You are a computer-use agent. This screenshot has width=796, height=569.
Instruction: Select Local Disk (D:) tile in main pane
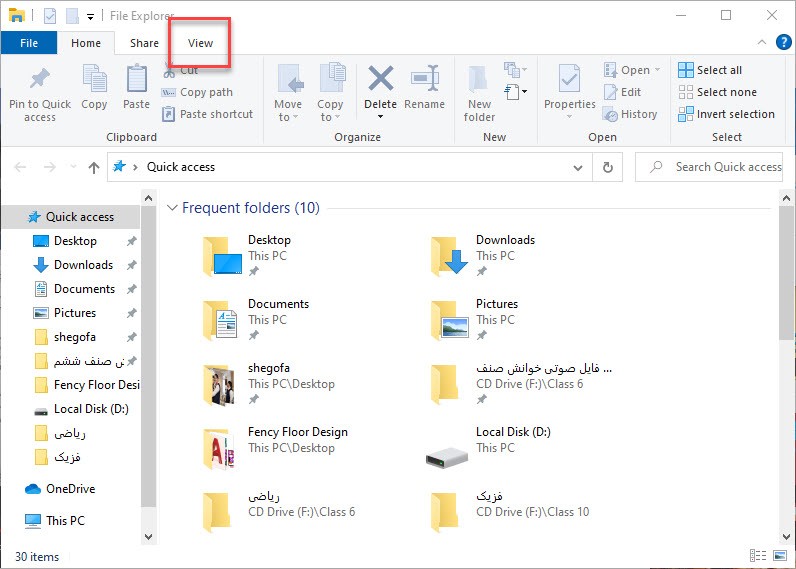[488, 447]
